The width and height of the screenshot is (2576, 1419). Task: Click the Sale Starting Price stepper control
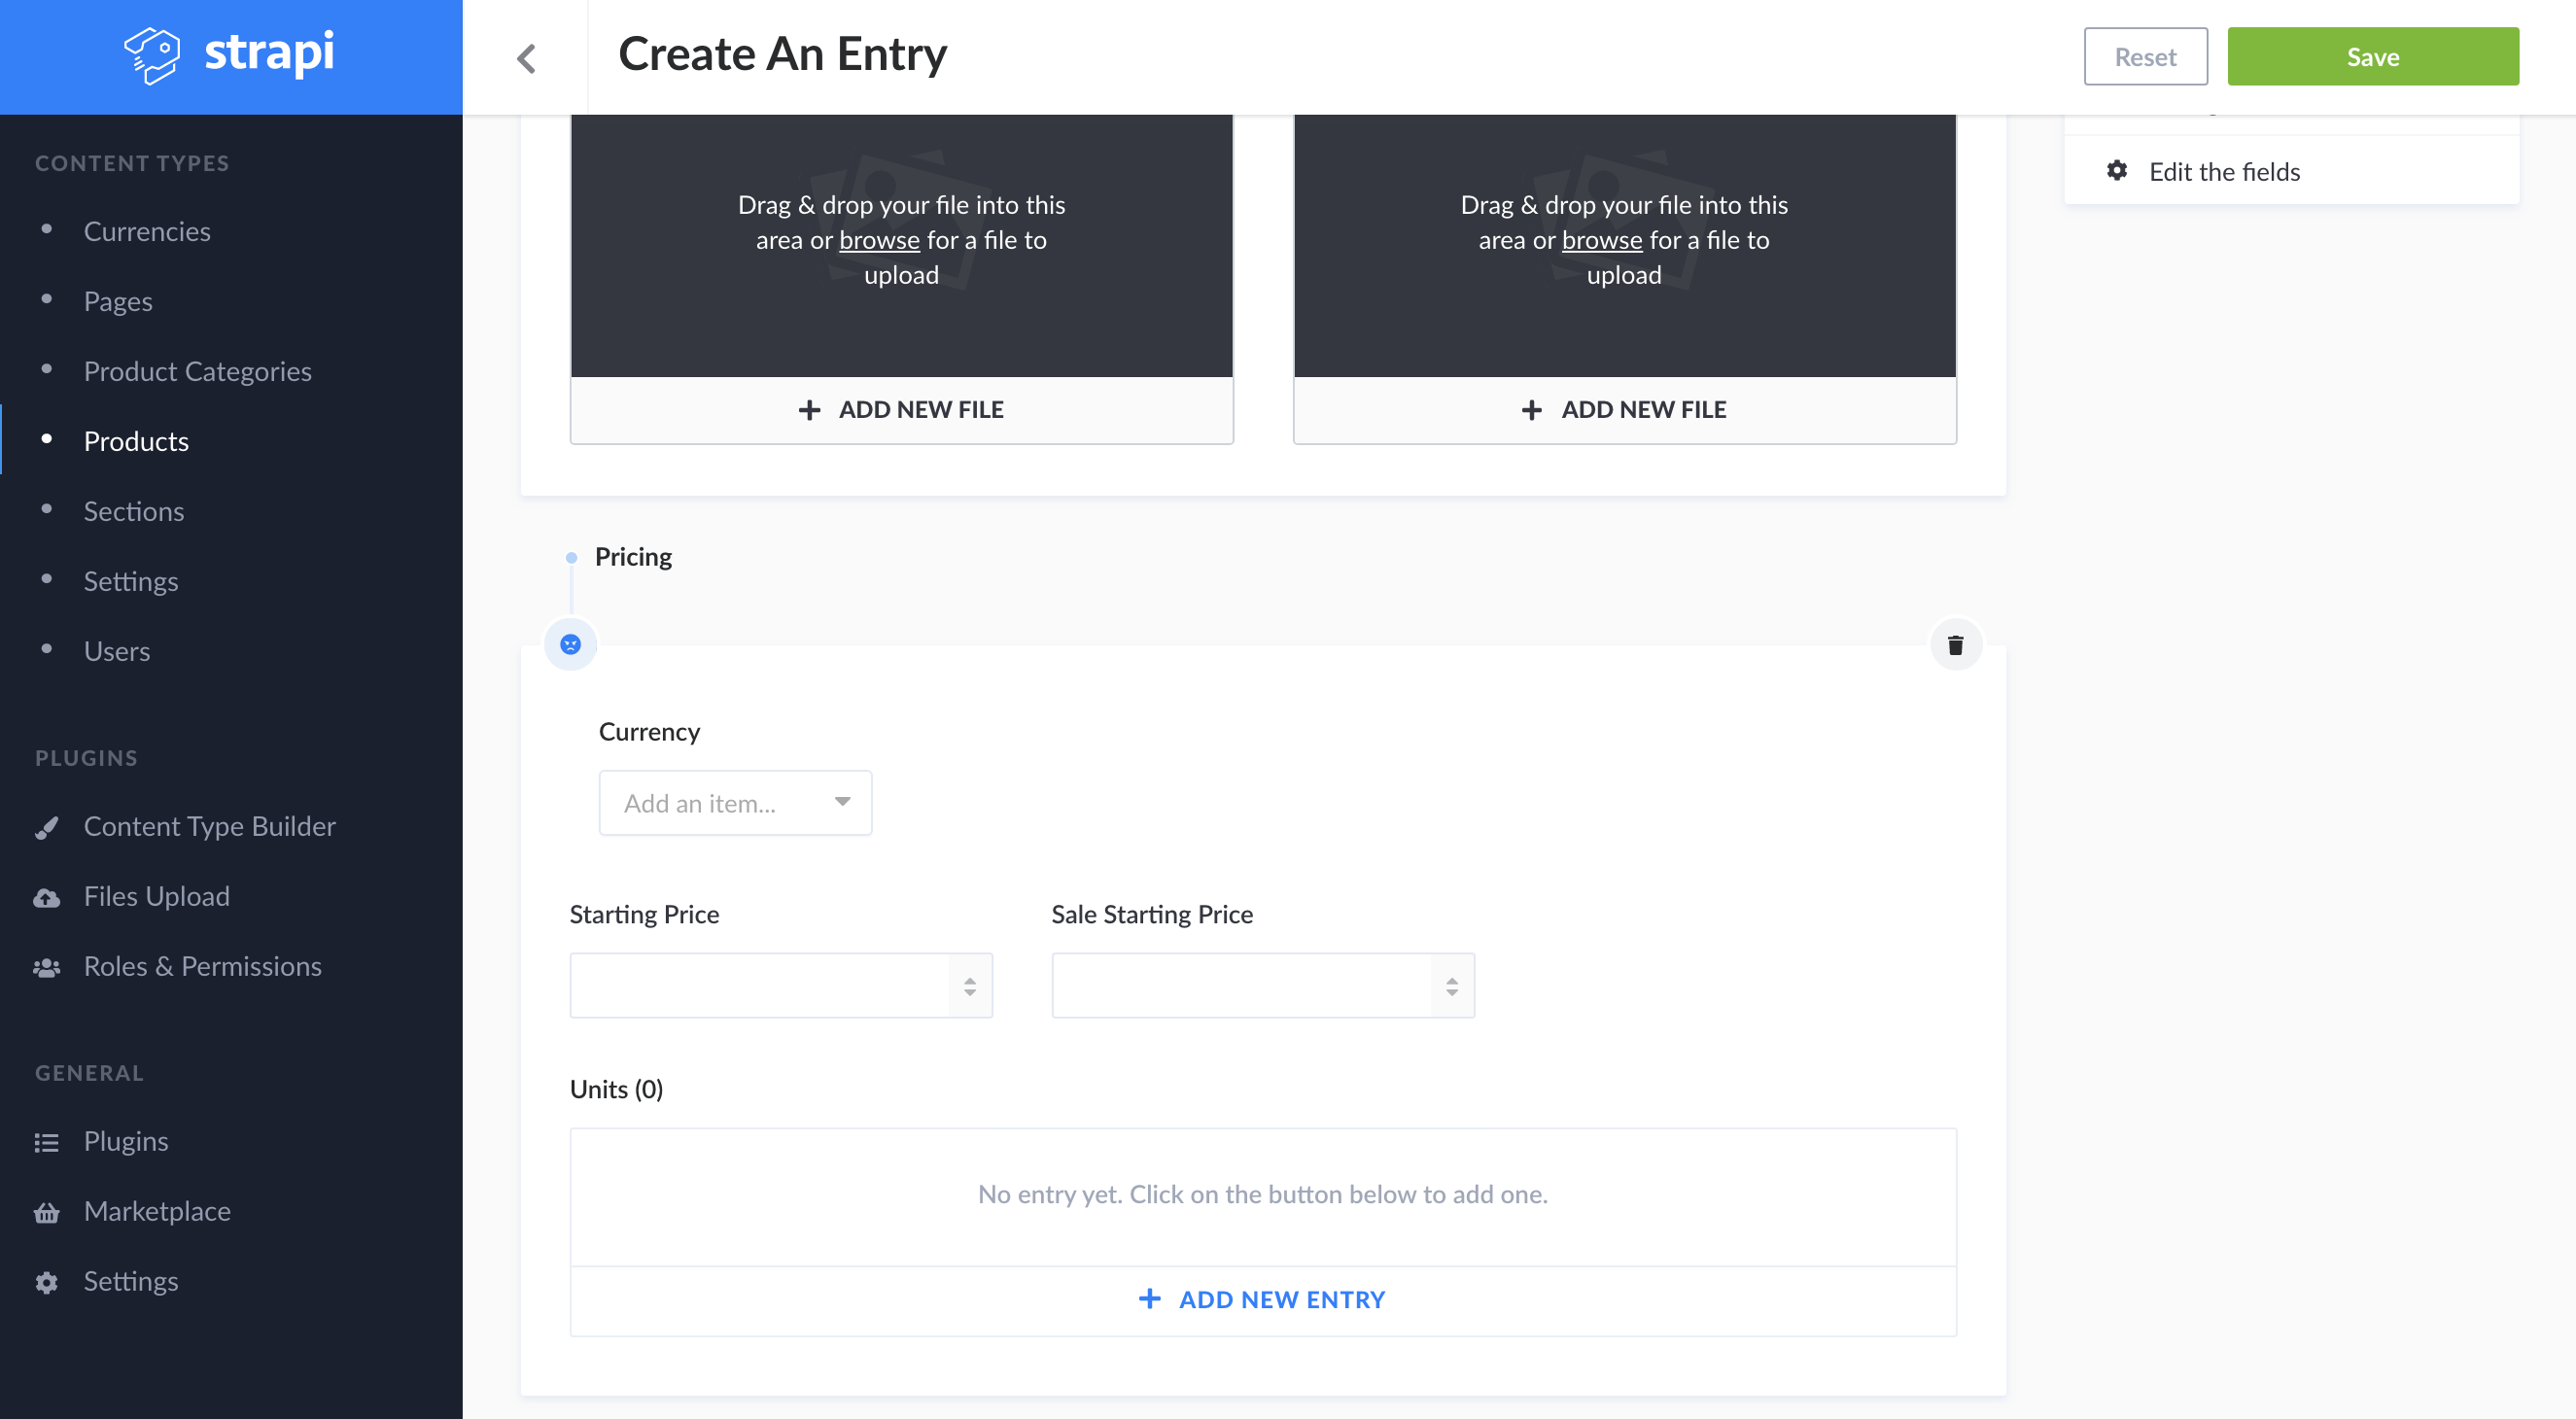point(1452,985)
